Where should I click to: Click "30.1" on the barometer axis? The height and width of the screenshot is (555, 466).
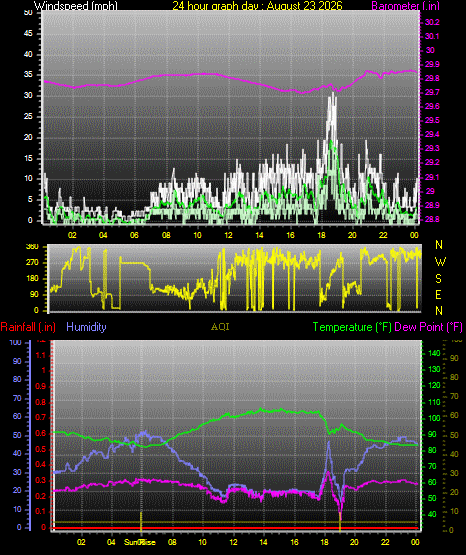pyautogui.click(x=432, y=36)
